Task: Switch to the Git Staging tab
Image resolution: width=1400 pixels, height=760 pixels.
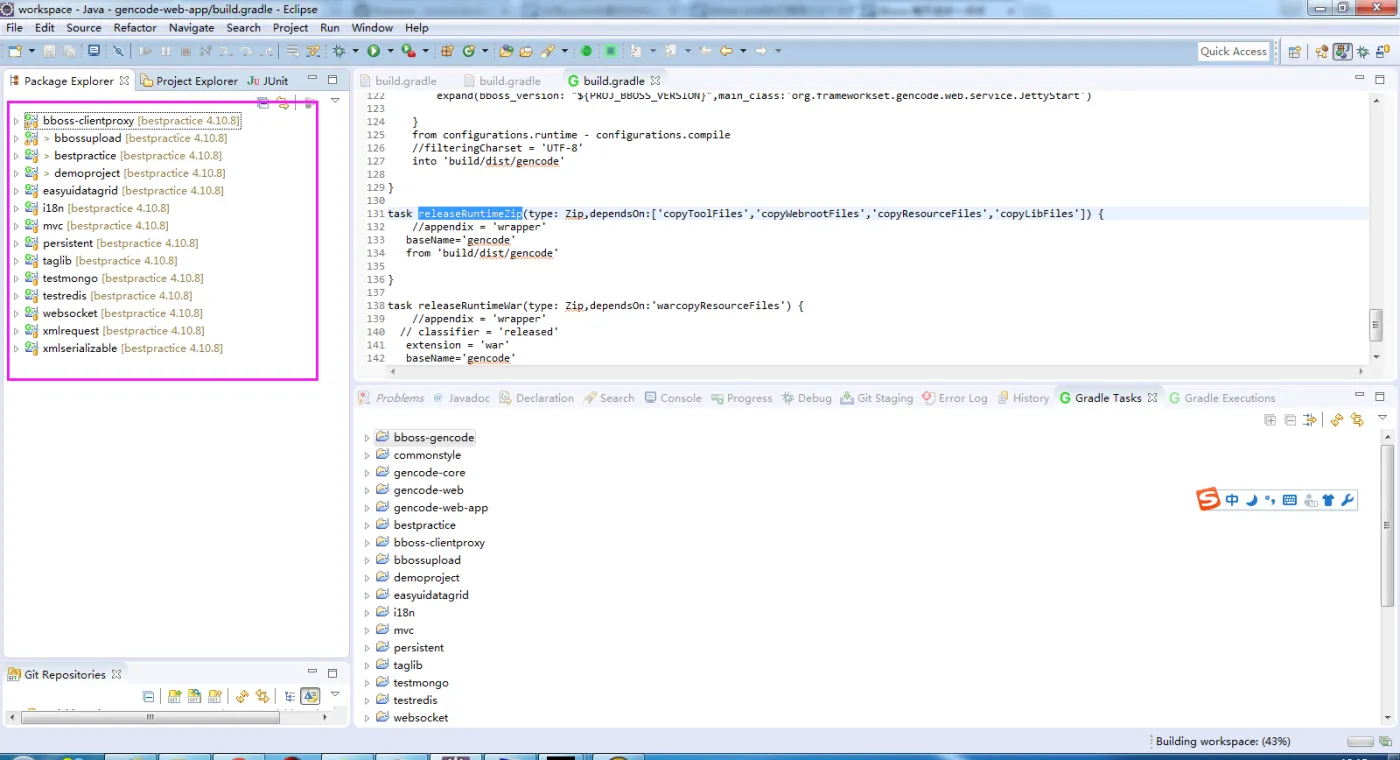Action: coord(877,398)
